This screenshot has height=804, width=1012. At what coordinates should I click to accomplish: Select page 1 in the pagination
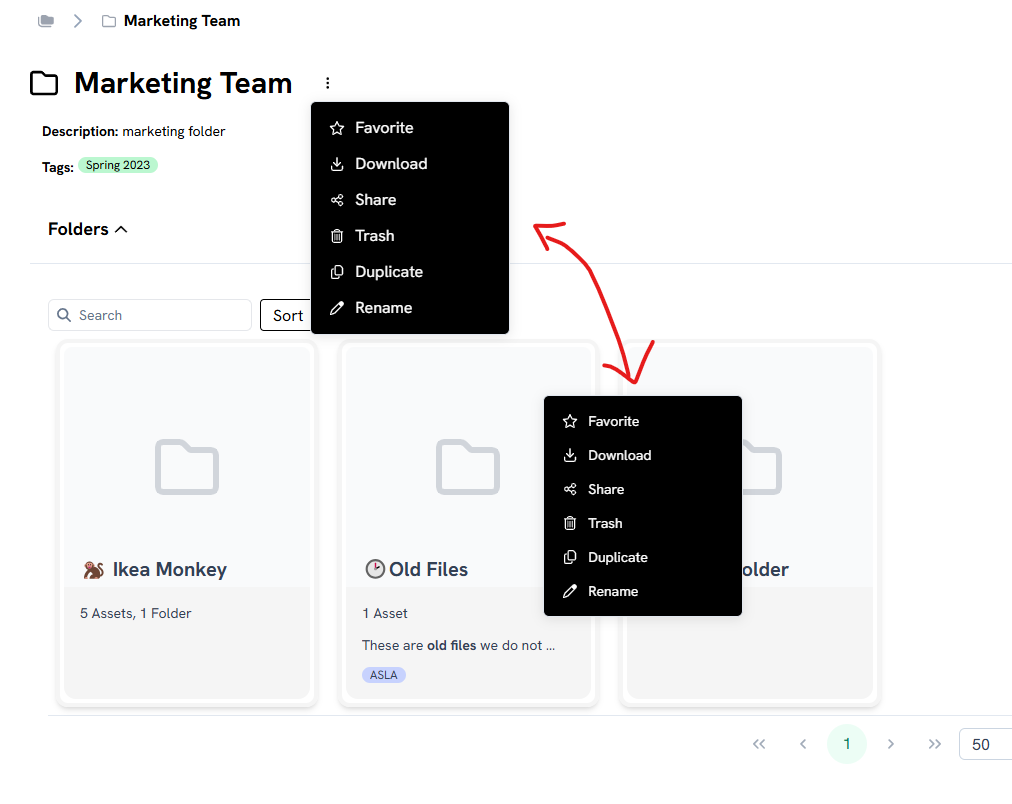click(847, 744)
